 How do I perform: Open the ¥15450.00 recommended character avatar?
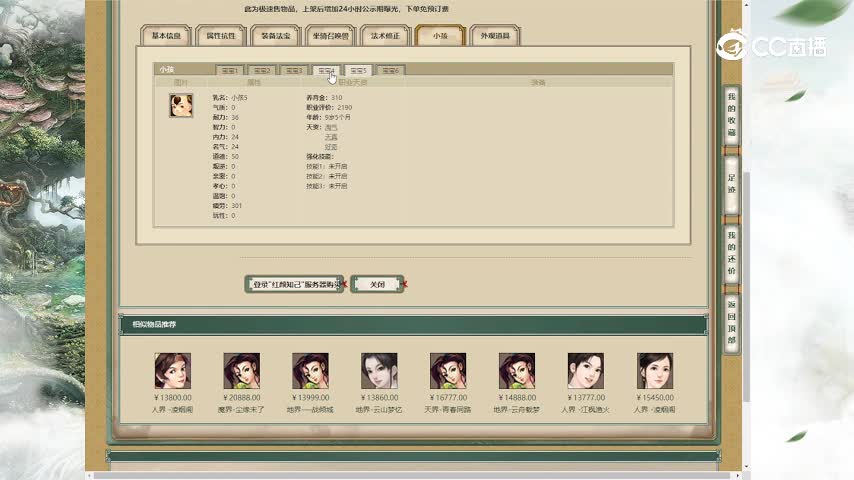[655, 370]
